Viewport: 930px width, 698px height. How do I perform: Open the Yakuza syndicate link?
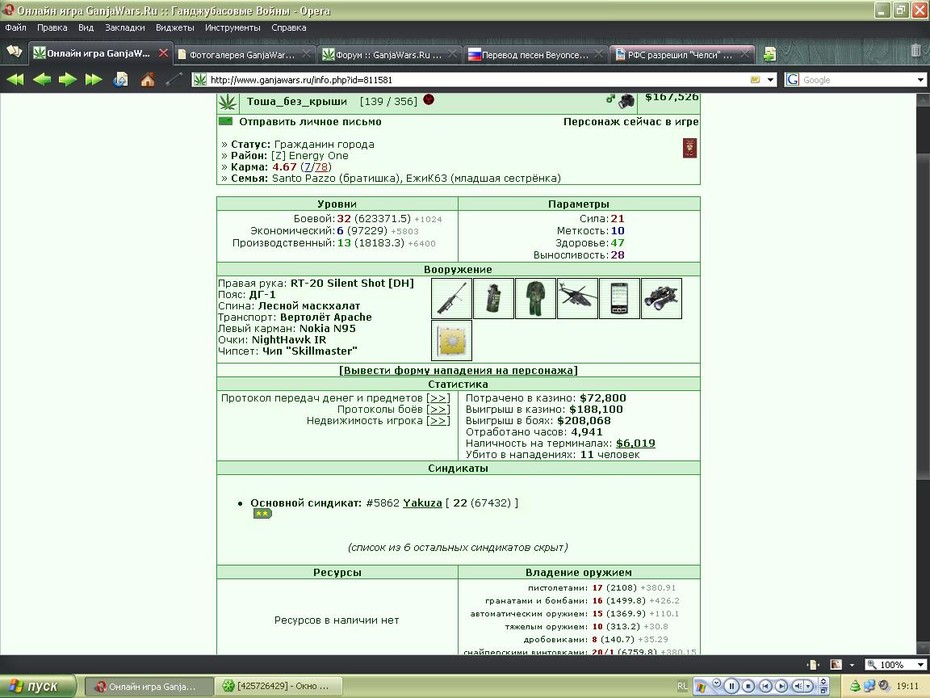[x=422, y=503]
